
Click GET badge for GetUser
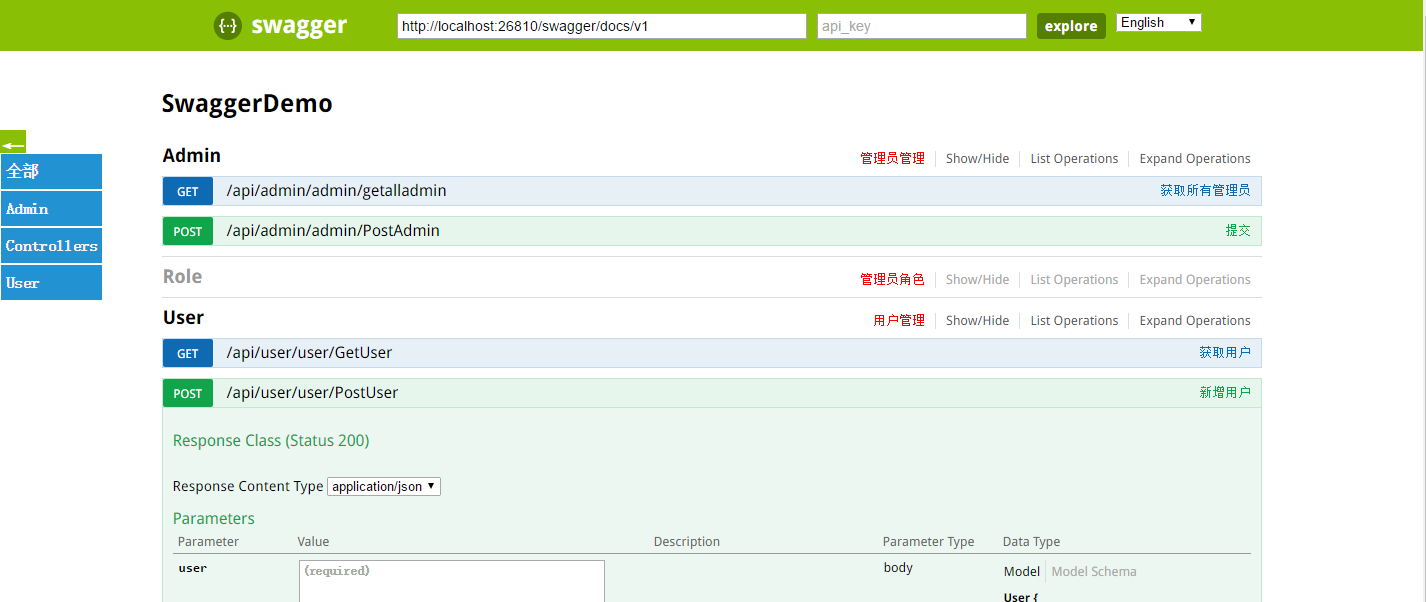[x=188, y=353]
